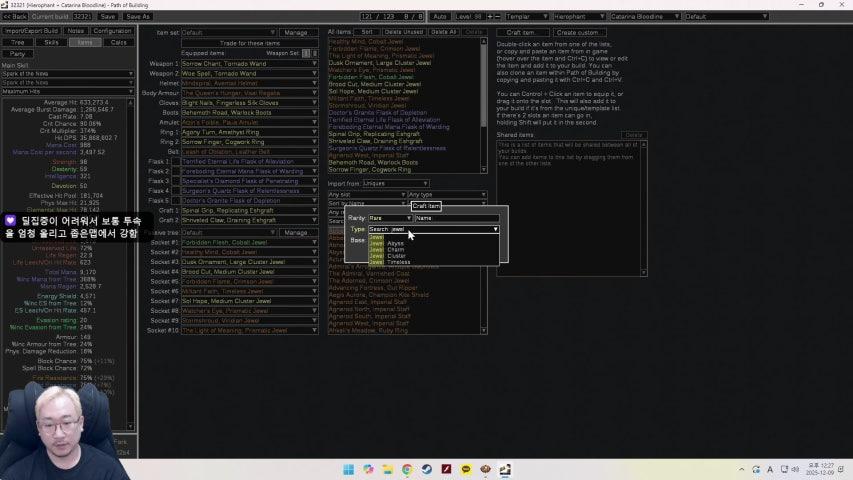Open the Copilot taskbar icon
Screen dimensions: 853x480
pos(368,469)
